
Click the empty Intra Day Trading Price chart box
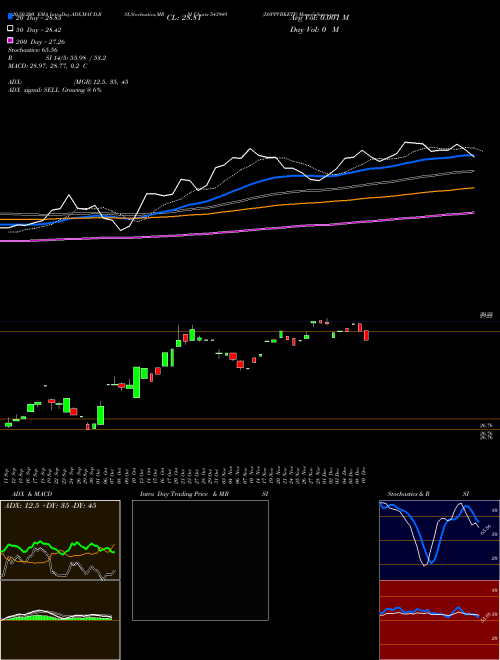[x=200, y=560]
